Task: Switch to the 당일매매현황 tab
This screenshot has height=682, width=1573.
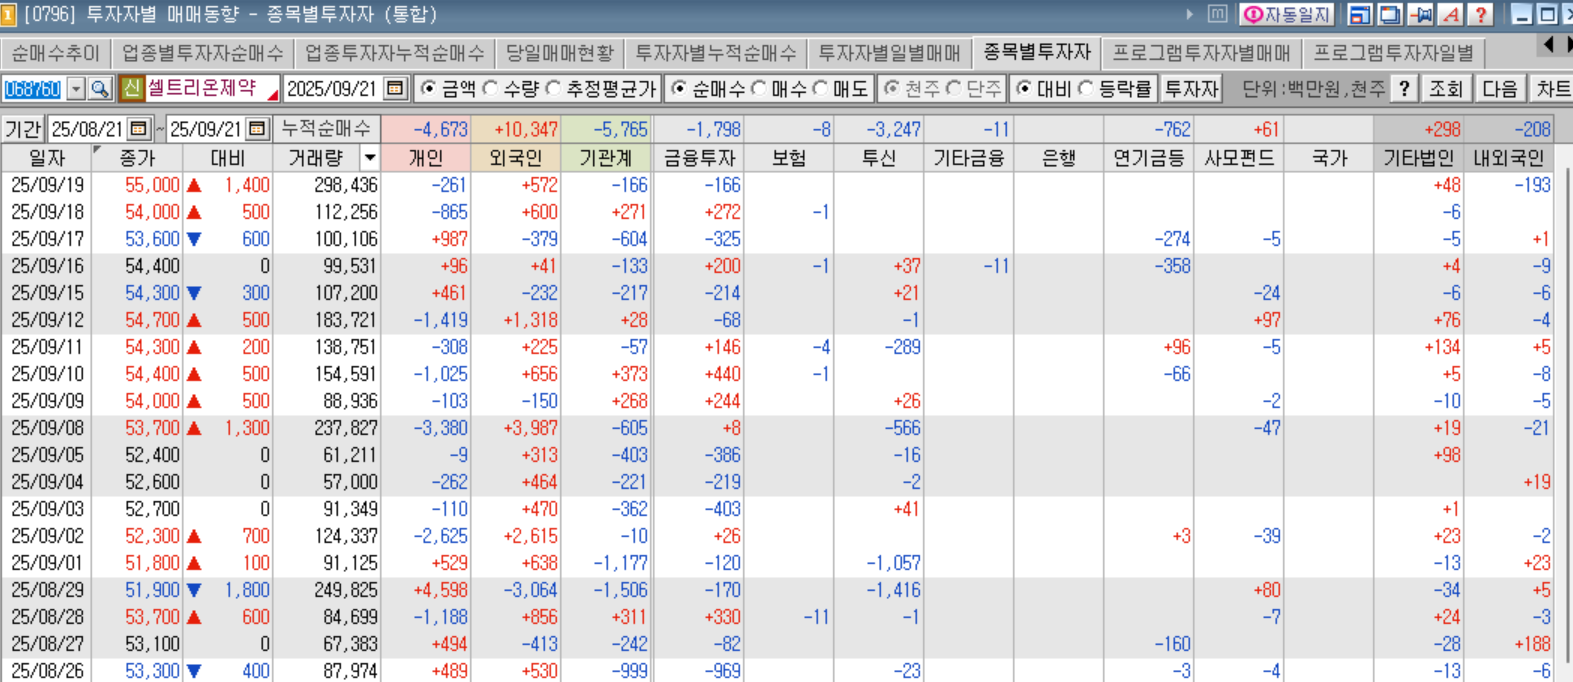Action: tap(559, 53)
